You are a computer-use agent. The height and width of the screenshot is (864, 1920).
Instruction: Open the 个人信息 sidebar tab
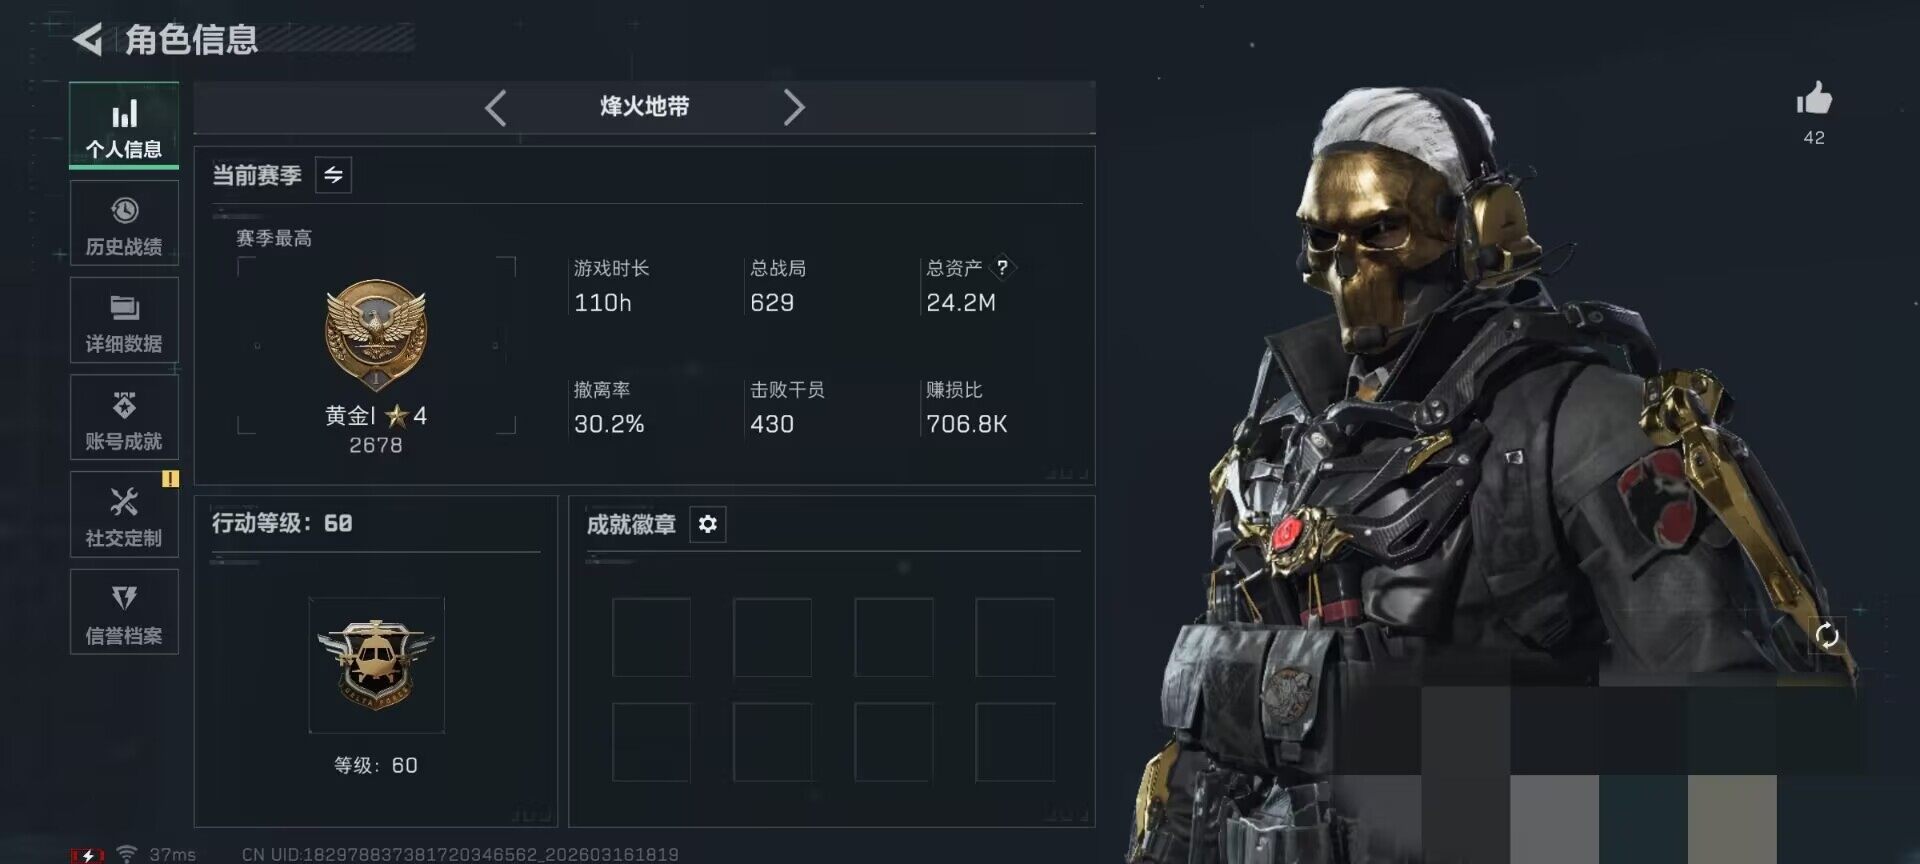124,126
